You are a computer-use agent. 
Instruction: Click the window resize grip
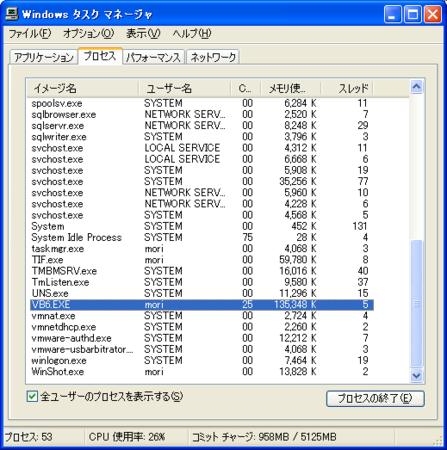coord(438,441)
